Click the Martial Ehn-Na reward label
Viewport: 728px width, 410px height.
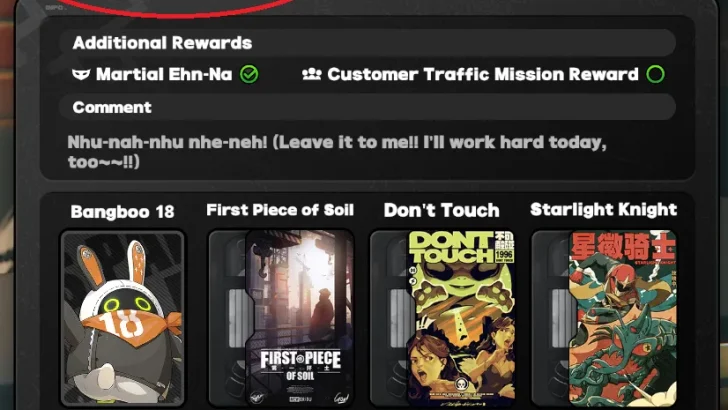pos(164,74)
